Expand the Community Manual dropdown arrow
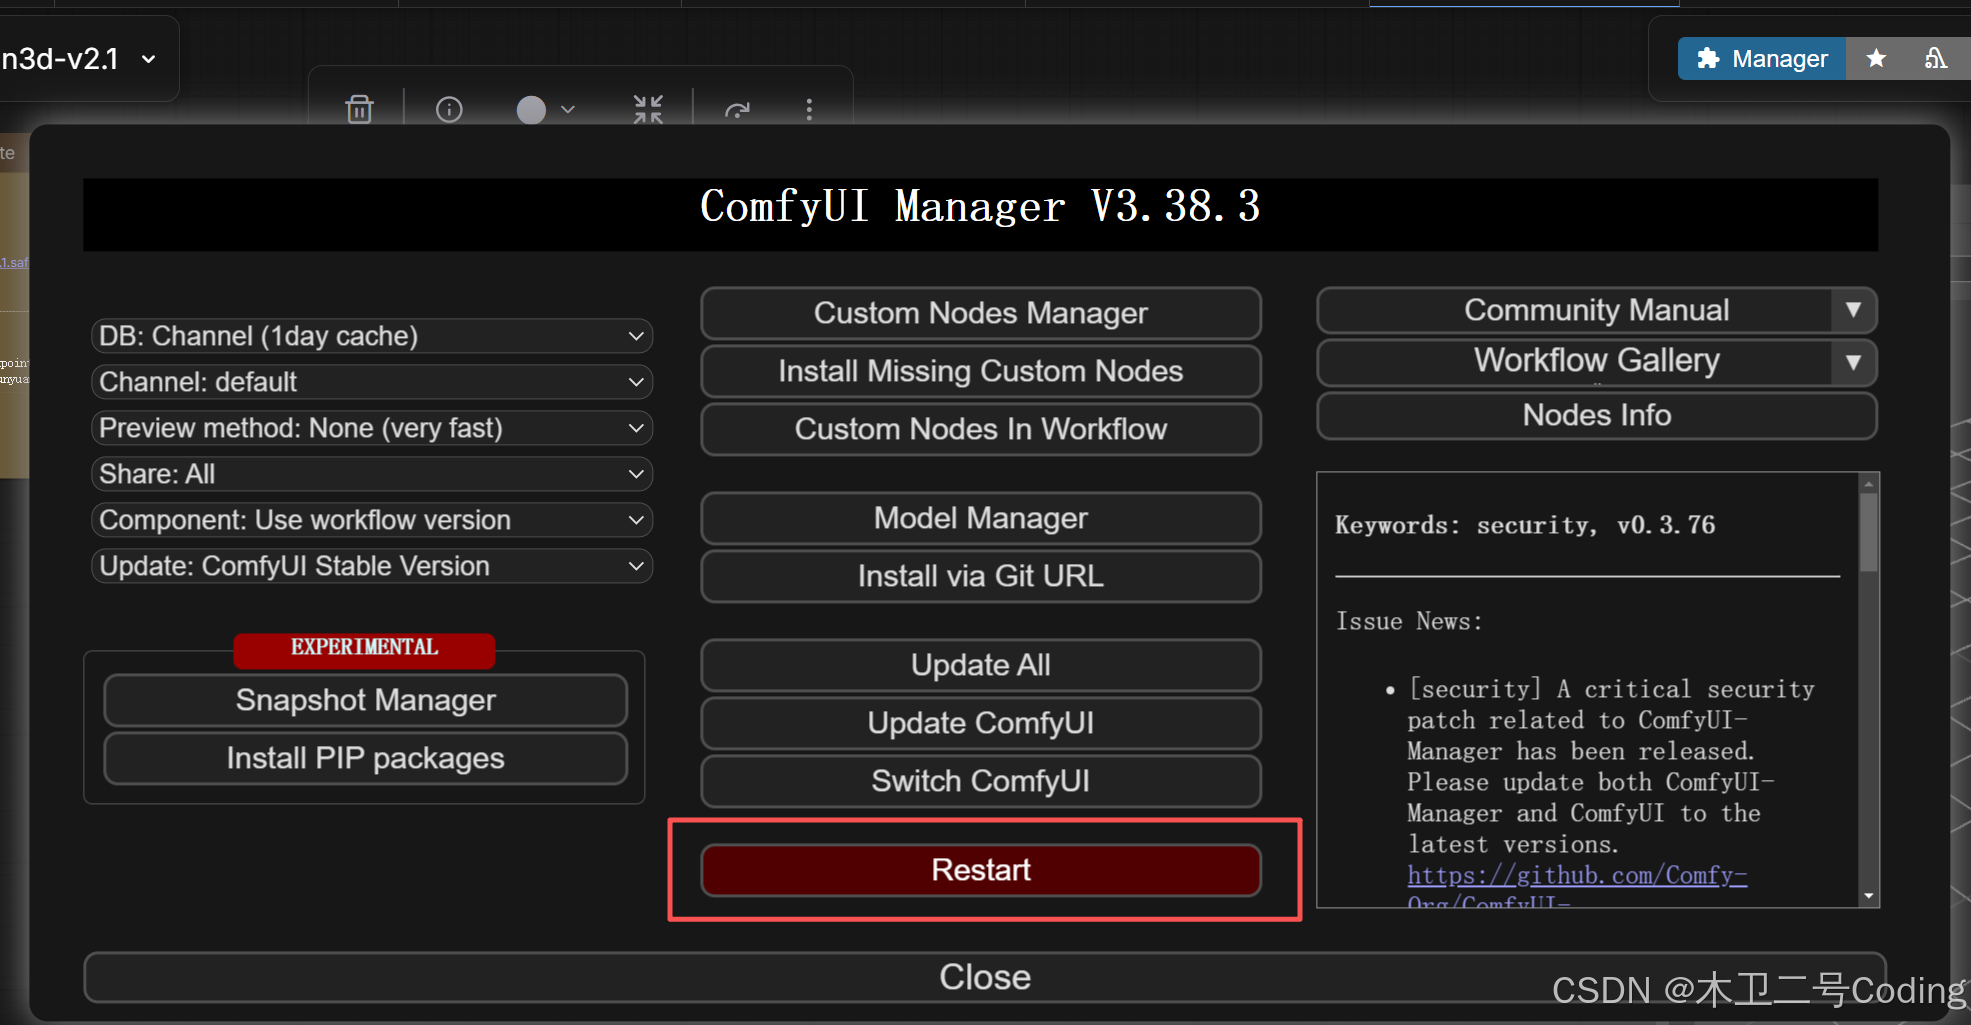The width and height of the screenshot is (1971, 1025). coord(1853,310)
